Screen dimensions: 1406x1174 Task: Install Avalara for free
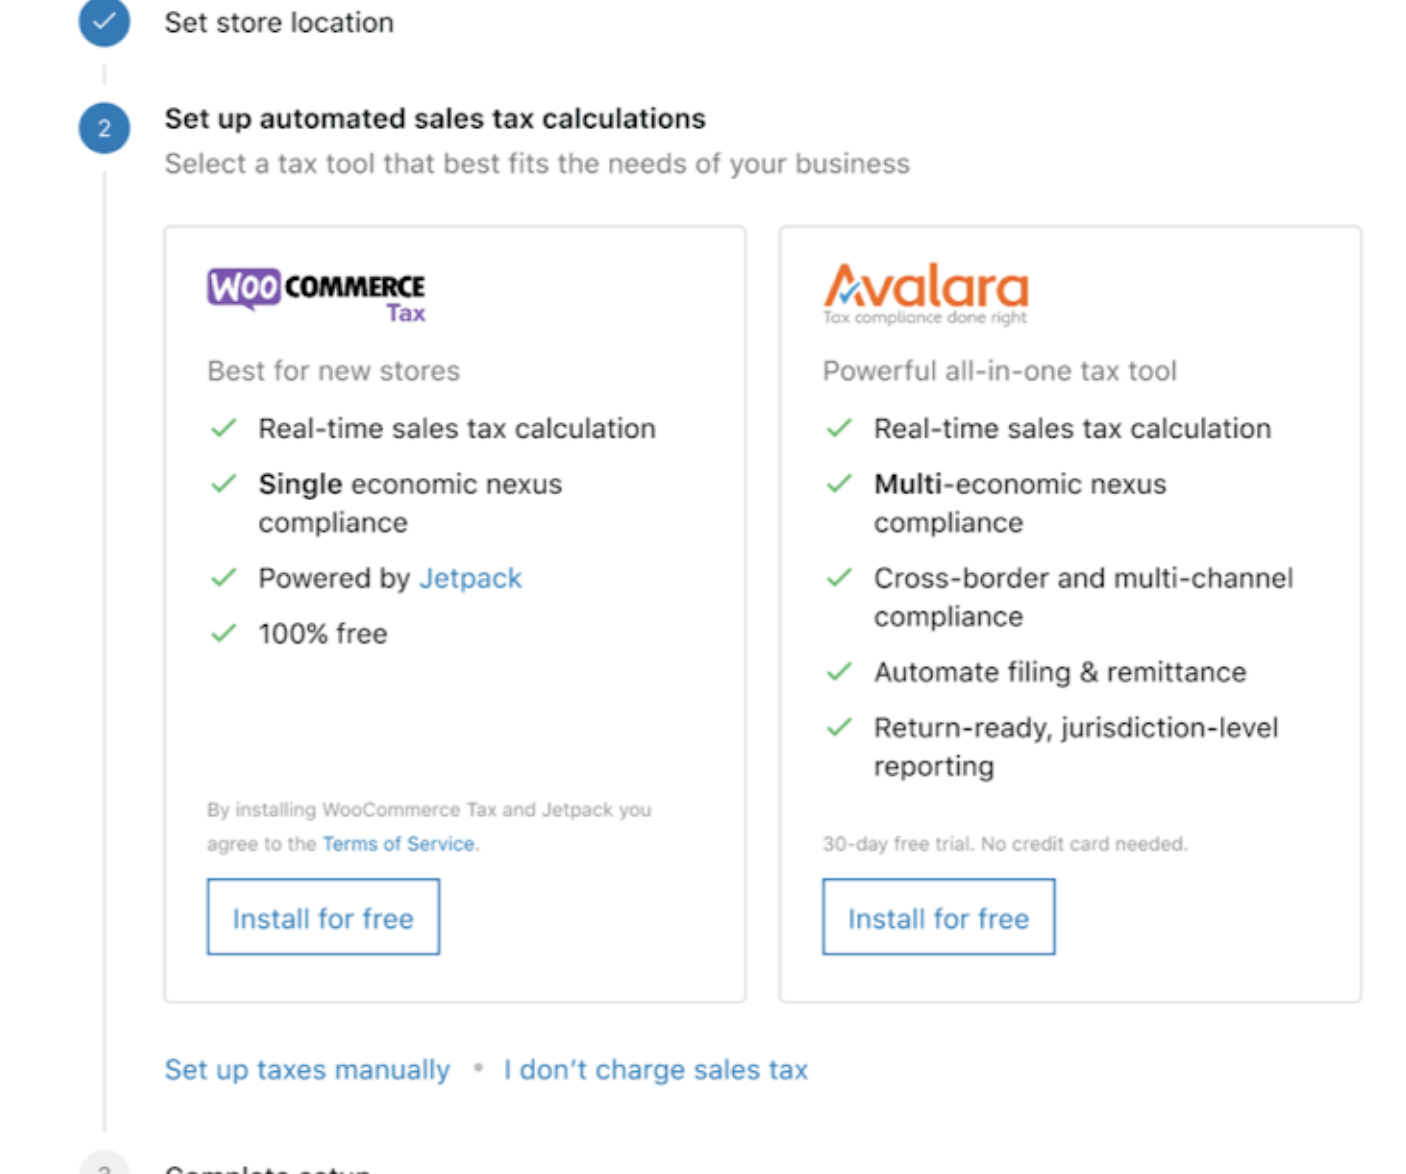pos(938,917)
